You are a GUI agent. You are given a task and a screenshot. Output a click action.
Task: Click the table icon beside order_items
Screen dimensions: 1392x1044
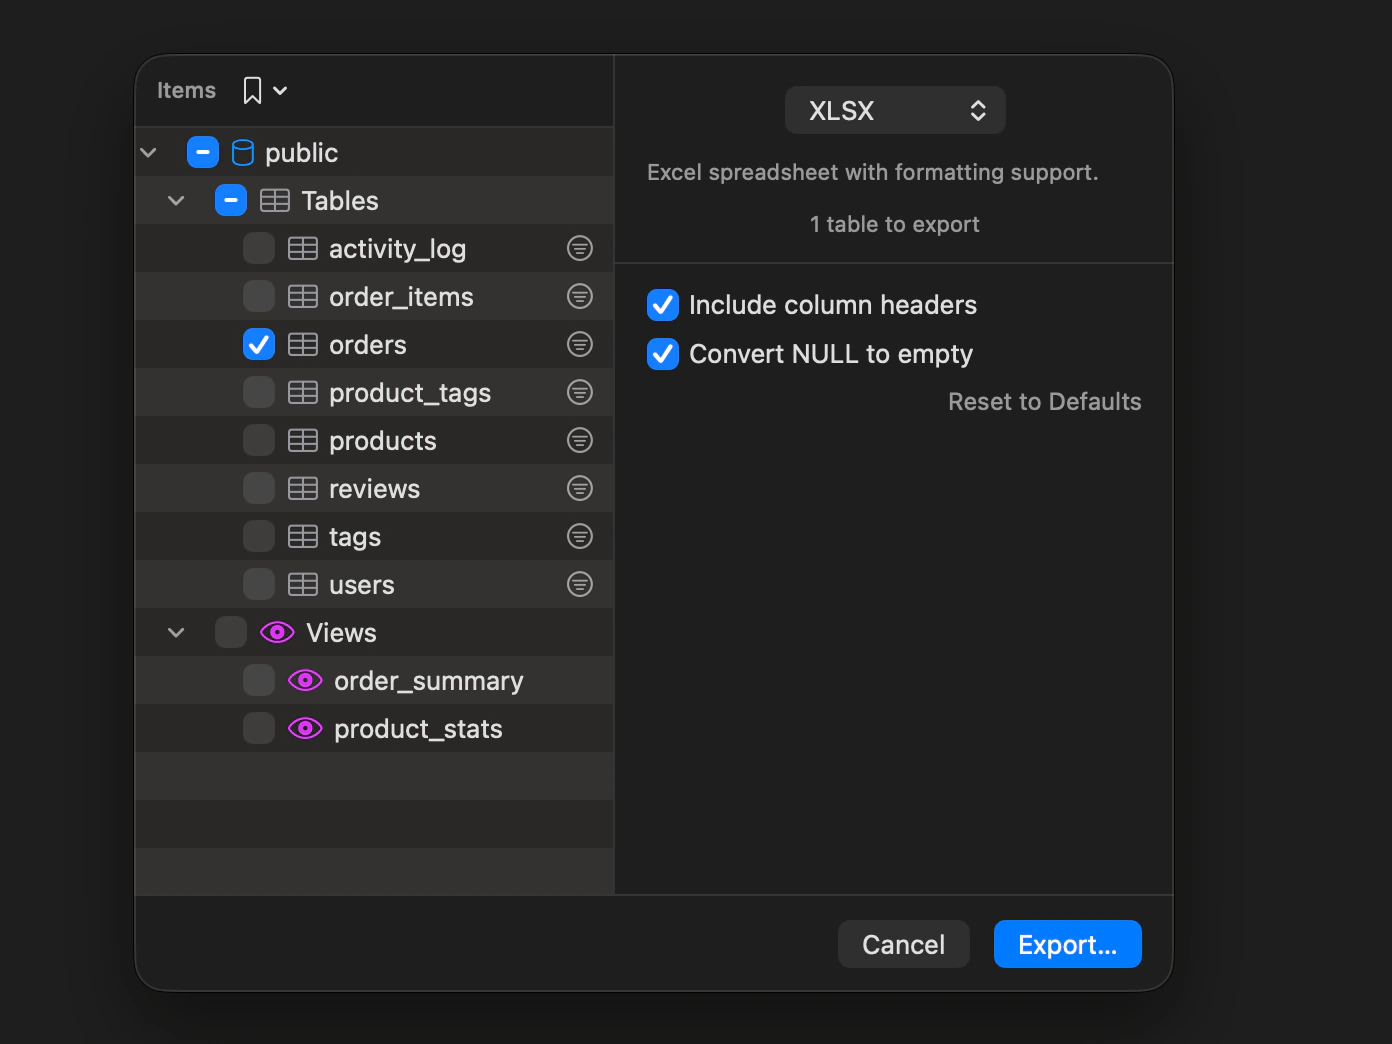pos(303,296)
